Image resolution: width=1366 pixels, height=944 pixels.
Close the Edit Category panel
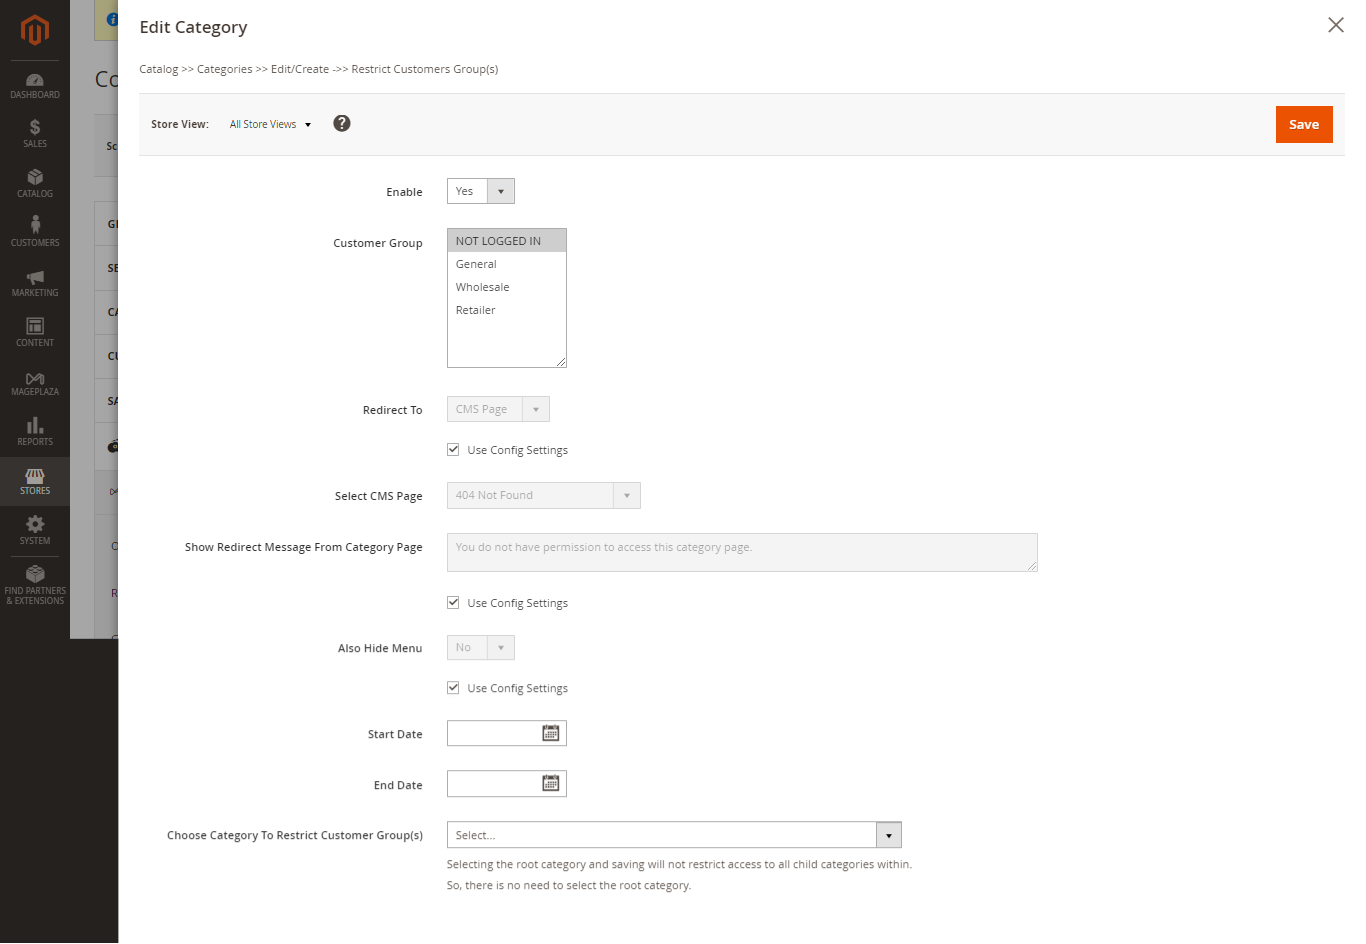1335,25
